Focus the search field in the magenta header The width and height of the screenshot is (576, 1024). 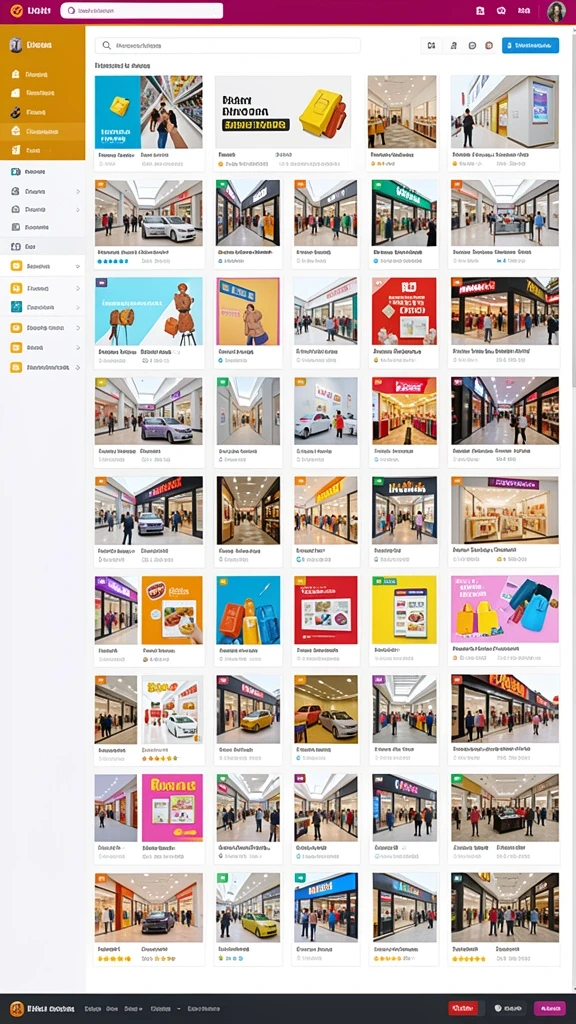coord(142,10)
